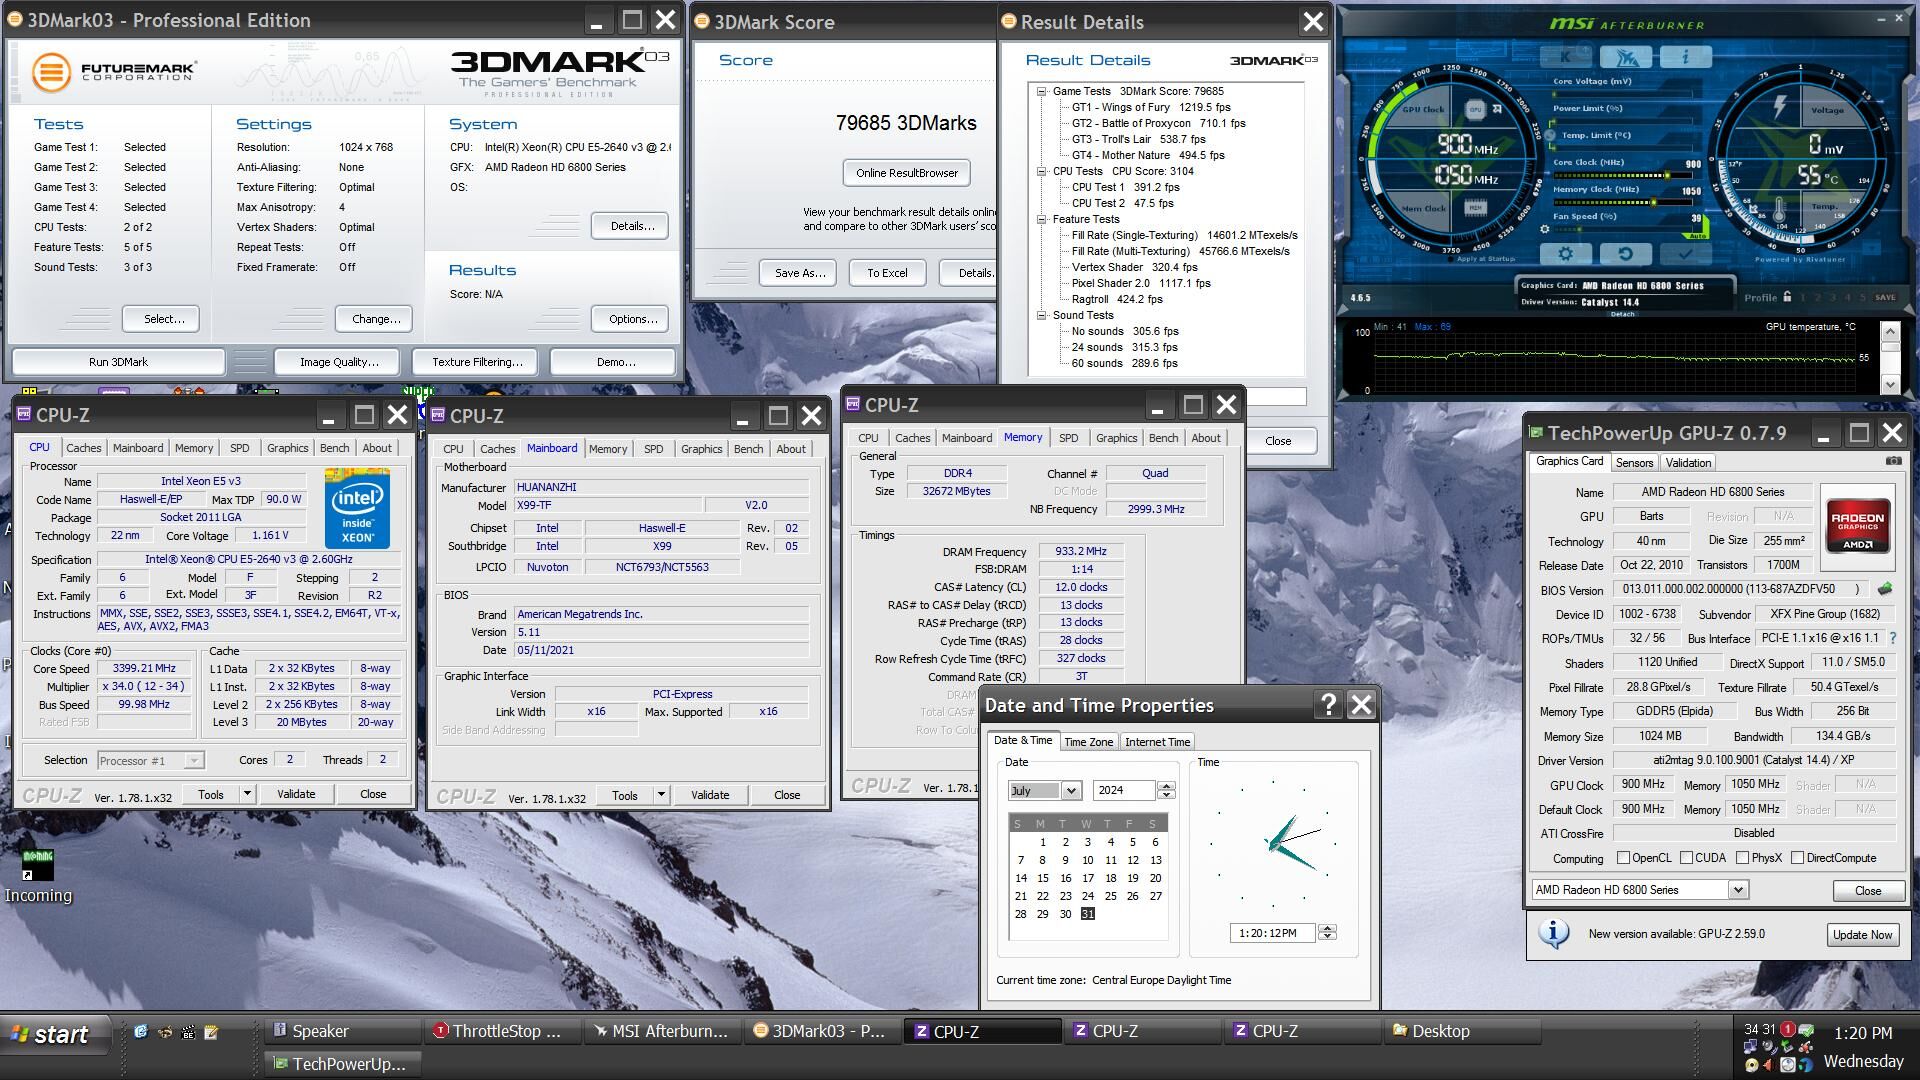
Task: Click Update Now in GPU-Z
Action: [x=1861, y=935]
